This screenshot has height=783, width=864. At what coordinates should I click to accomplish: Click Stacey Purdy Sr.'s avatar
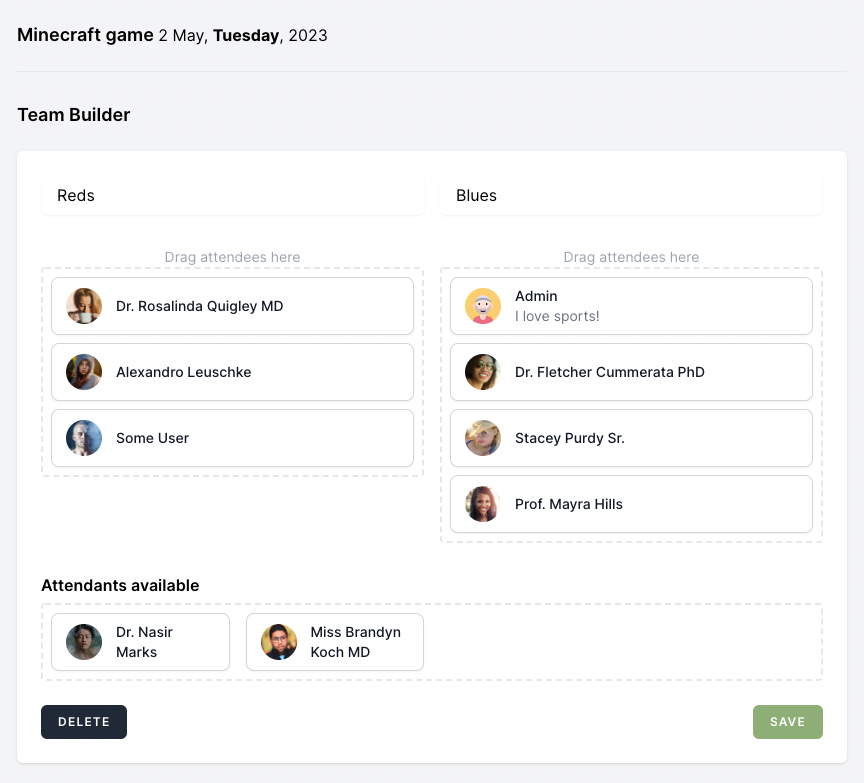(x=483, y=438)
